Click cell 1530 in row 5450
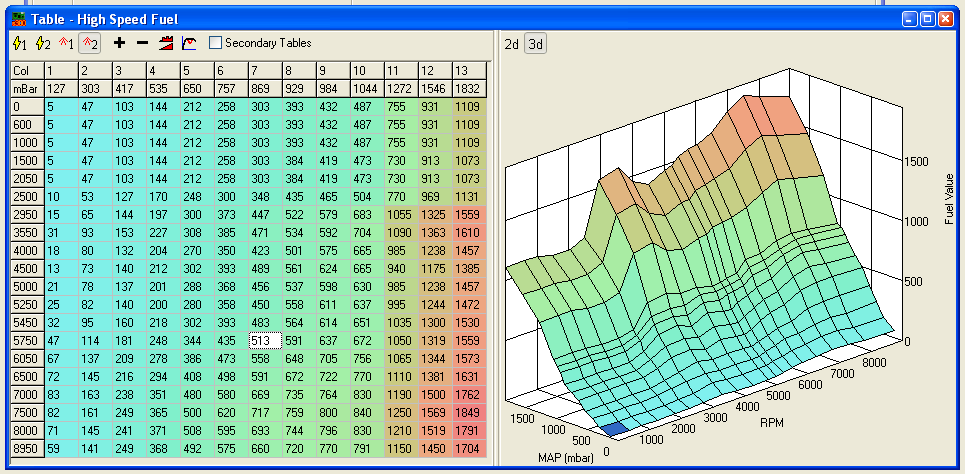 click(x=470, y=323)
